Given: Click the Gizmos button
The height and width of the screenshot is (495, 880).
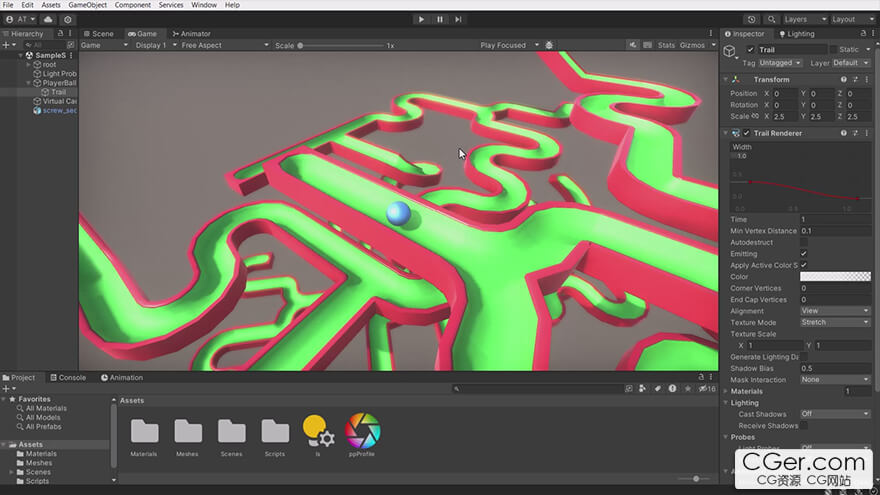Looking at the screenshot, I should coord(693,45).
